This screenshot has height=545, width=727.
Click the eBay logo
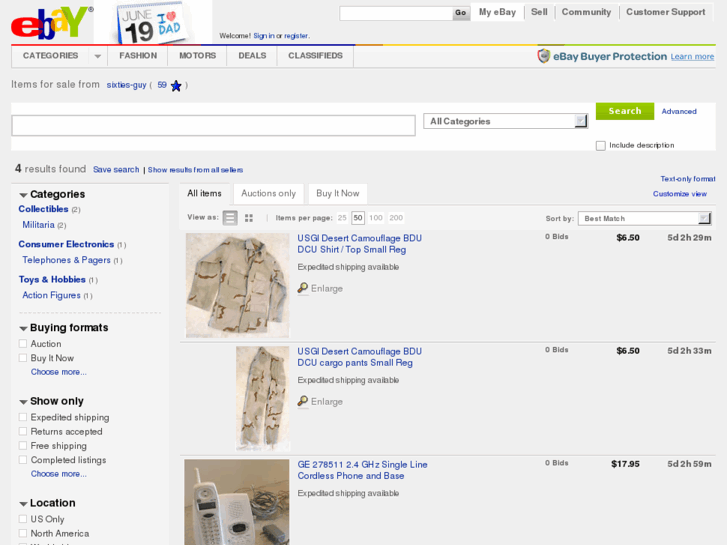point(50,22)
